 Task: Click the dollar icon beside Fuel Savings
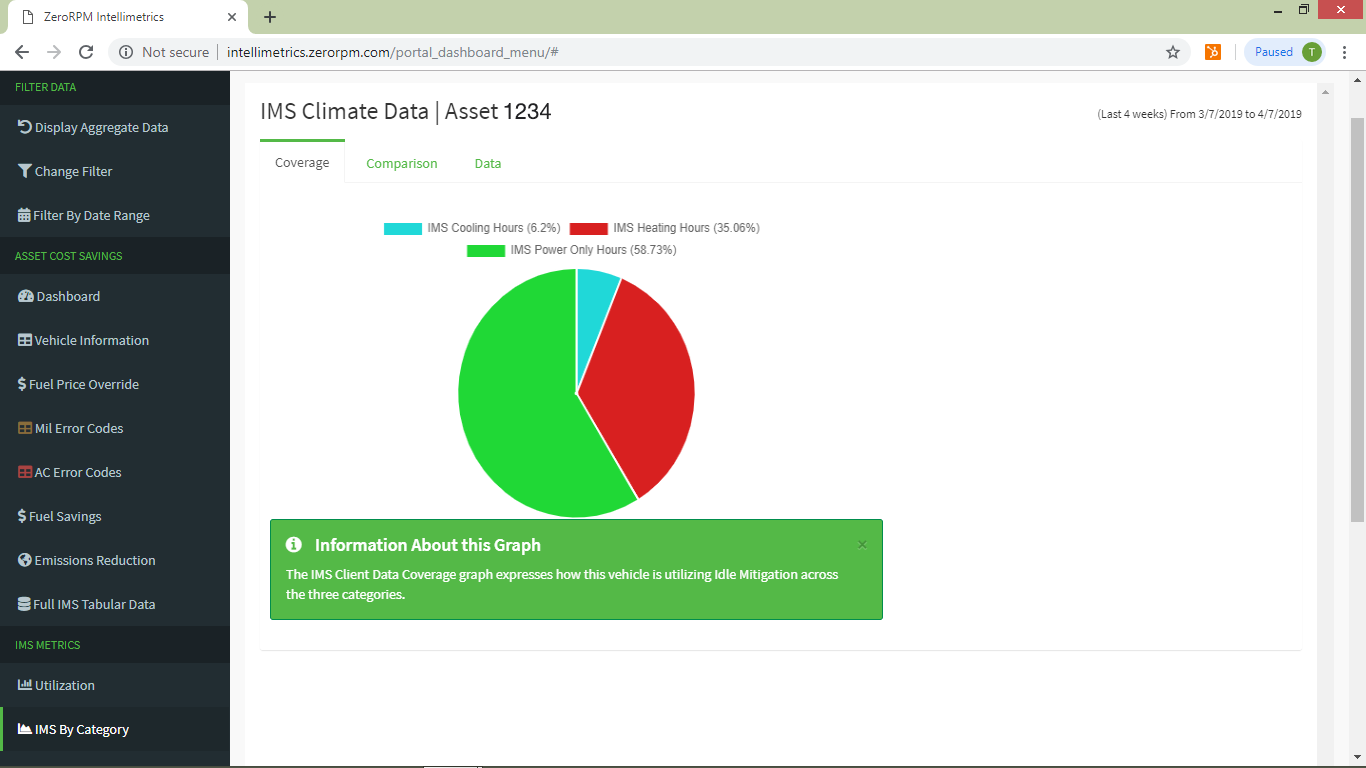[x=22, y=516]
